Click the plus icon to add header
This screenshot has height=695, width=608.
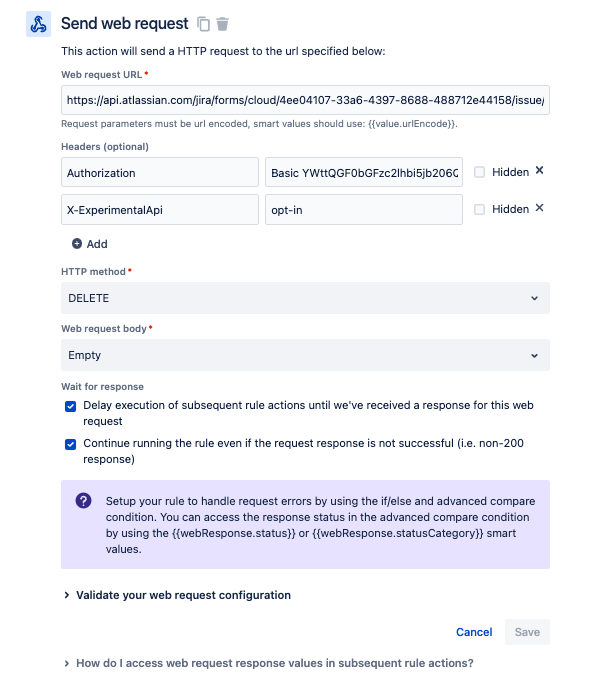tap(77, 244)
